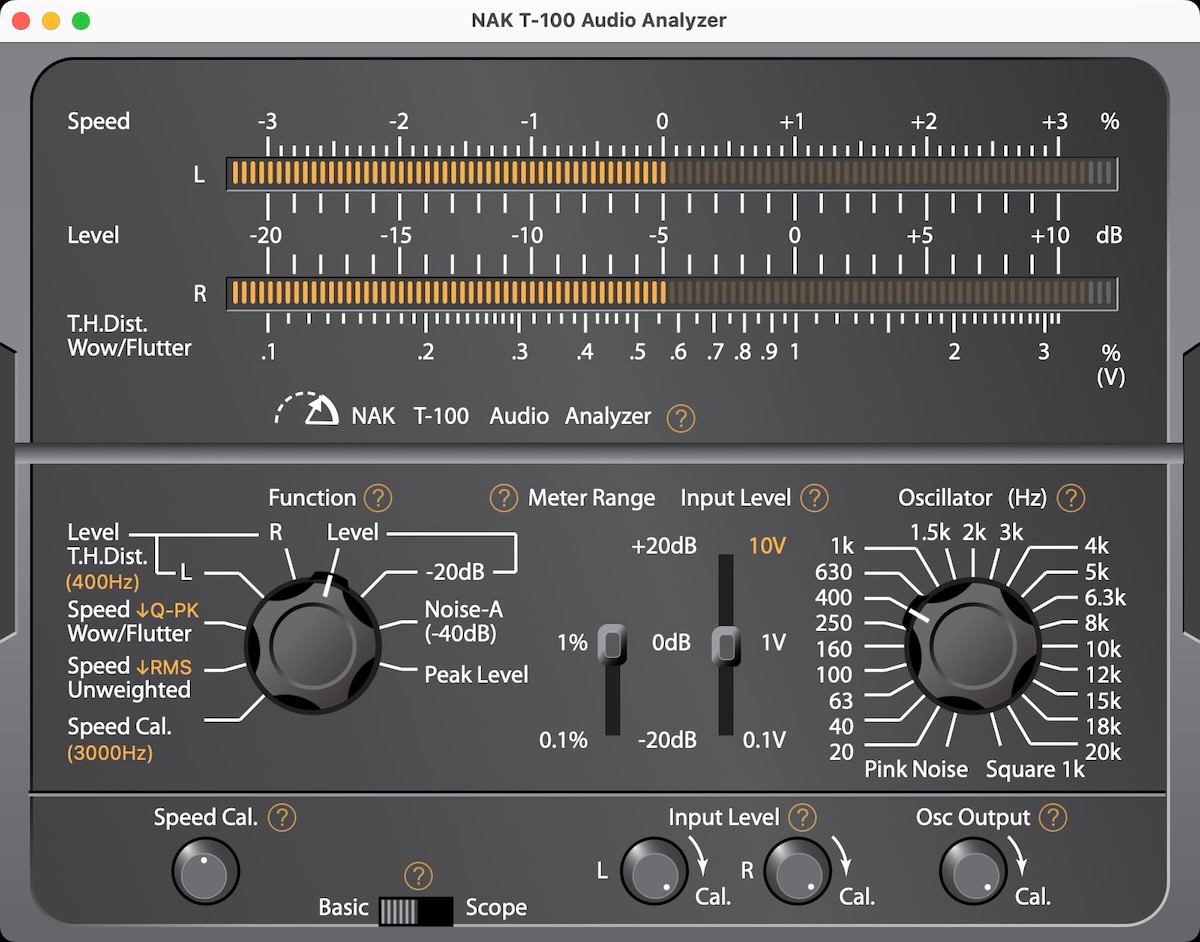1200x942 pixels.
Task: Set oscillator to 160 Hz
Action: pyautogui.click(x=834, y=649)
